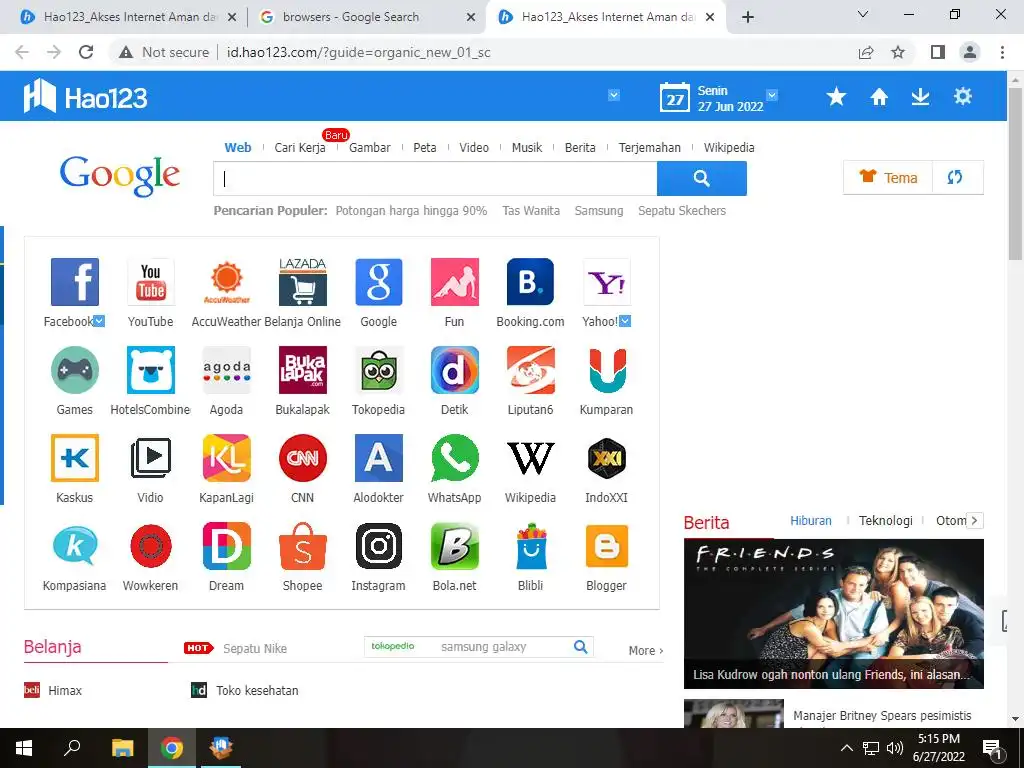Select the Peta search tab
The width and height of the screenshot is (1024, 768).
(x=424, y=148)
